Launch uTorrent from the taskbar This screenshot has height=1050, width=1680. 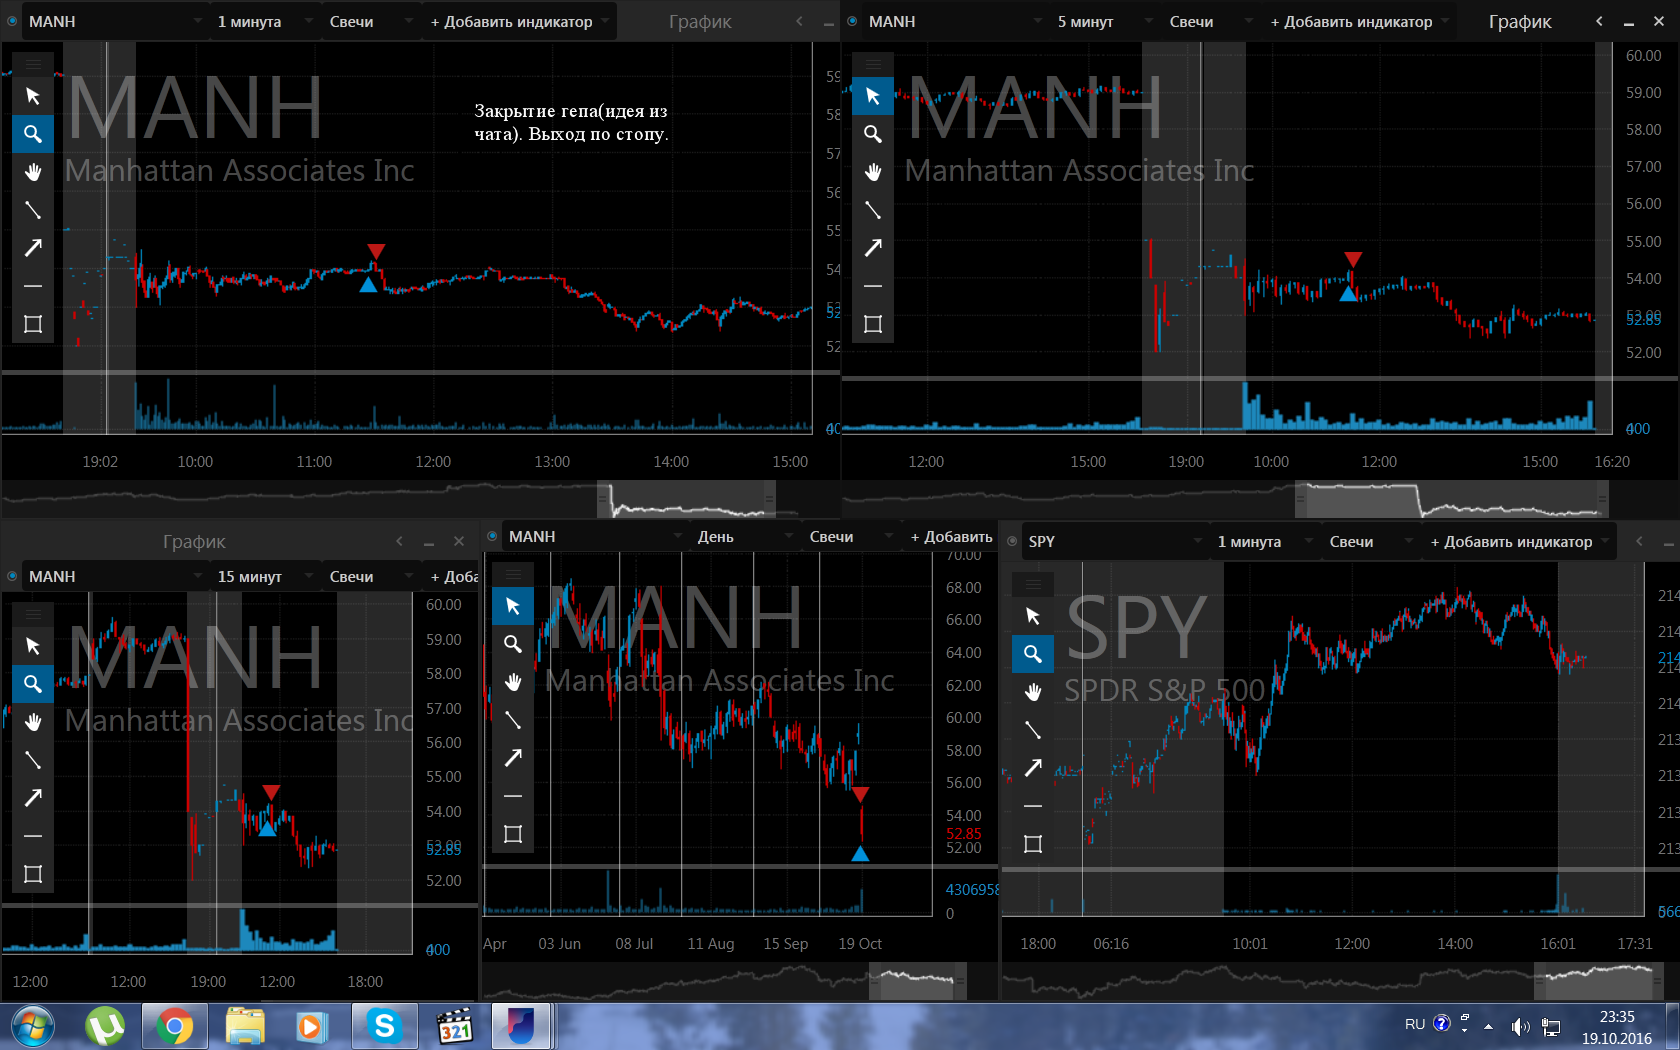(x=105, y=1026)
